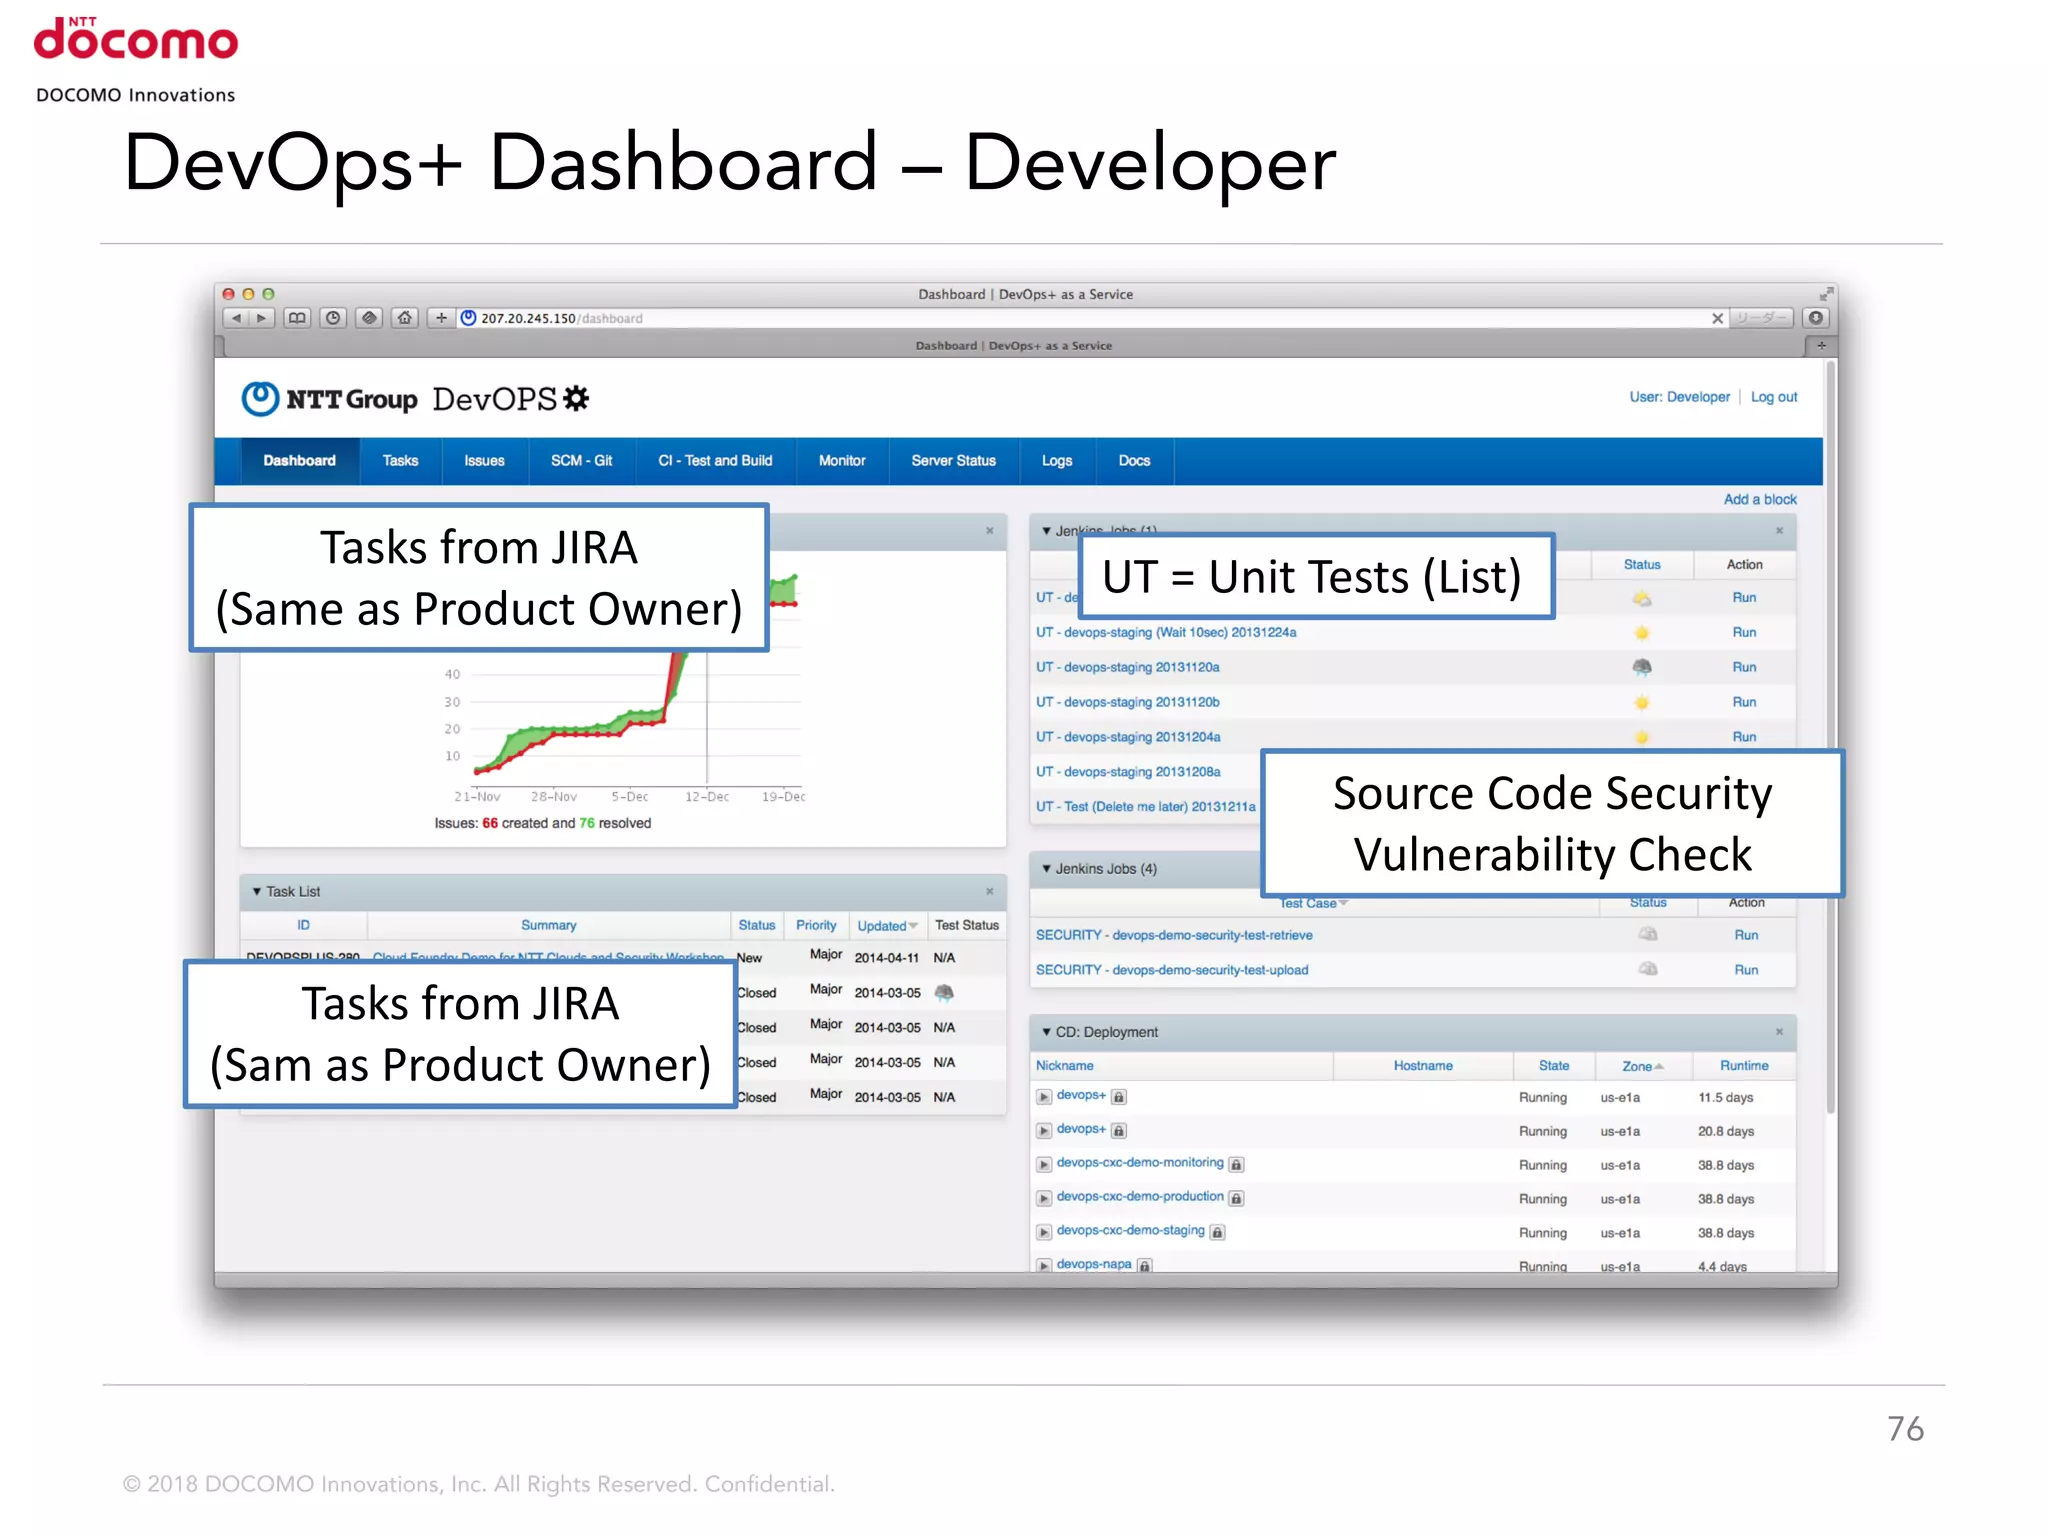The width and height of the screenshot is (2048, 1536).
Task: Sort Task List by Updated column
Action: point(887,925)
